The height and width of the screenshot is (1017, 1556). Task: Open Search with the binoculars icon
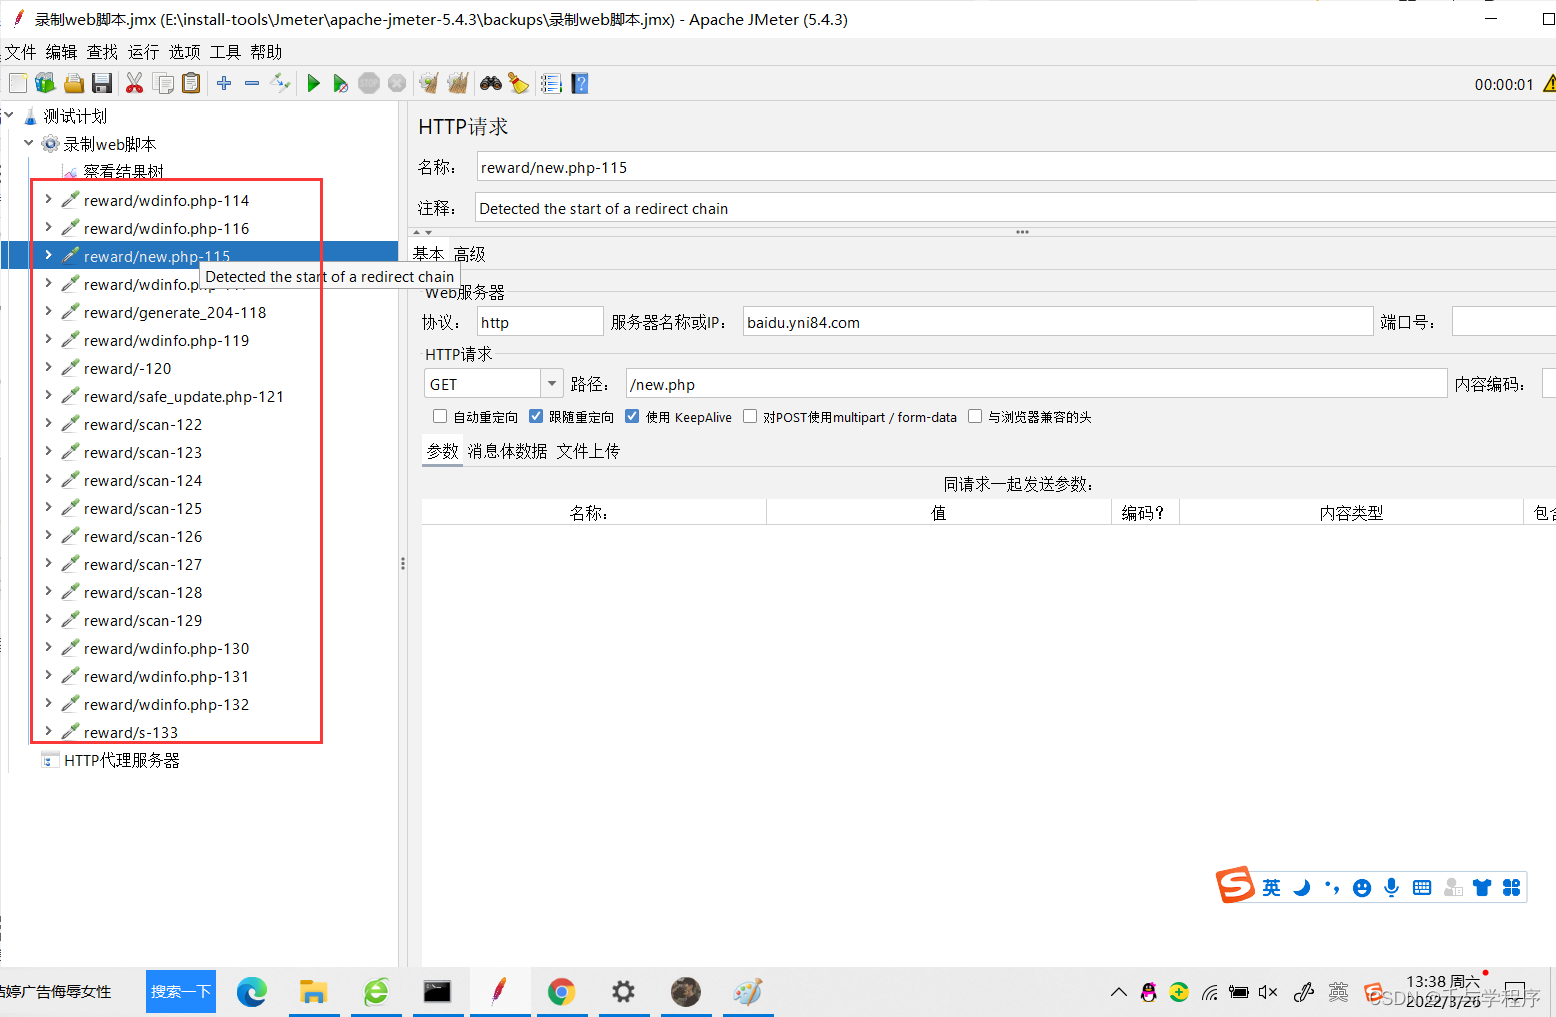(x=490, y=83)
